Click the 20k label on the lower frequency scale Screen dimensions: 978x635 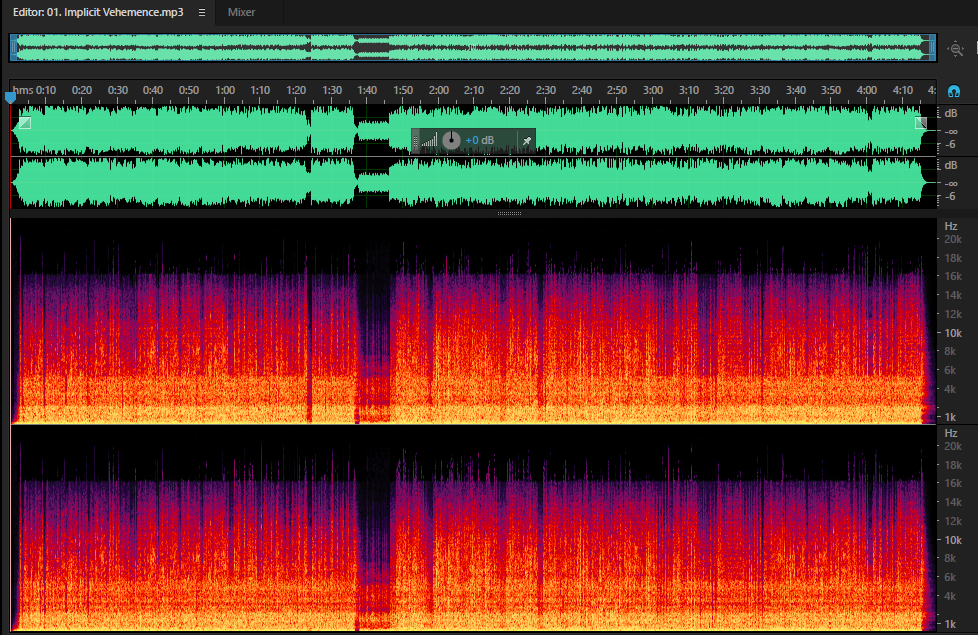click(x=952, y=447)
